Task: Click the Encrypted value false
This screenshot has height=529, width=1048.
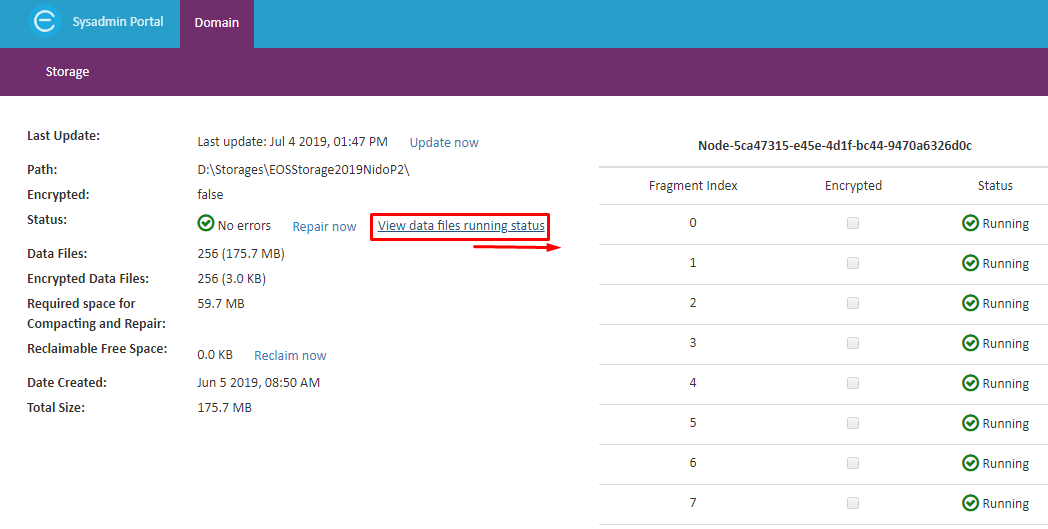Action: pos(211,195)
